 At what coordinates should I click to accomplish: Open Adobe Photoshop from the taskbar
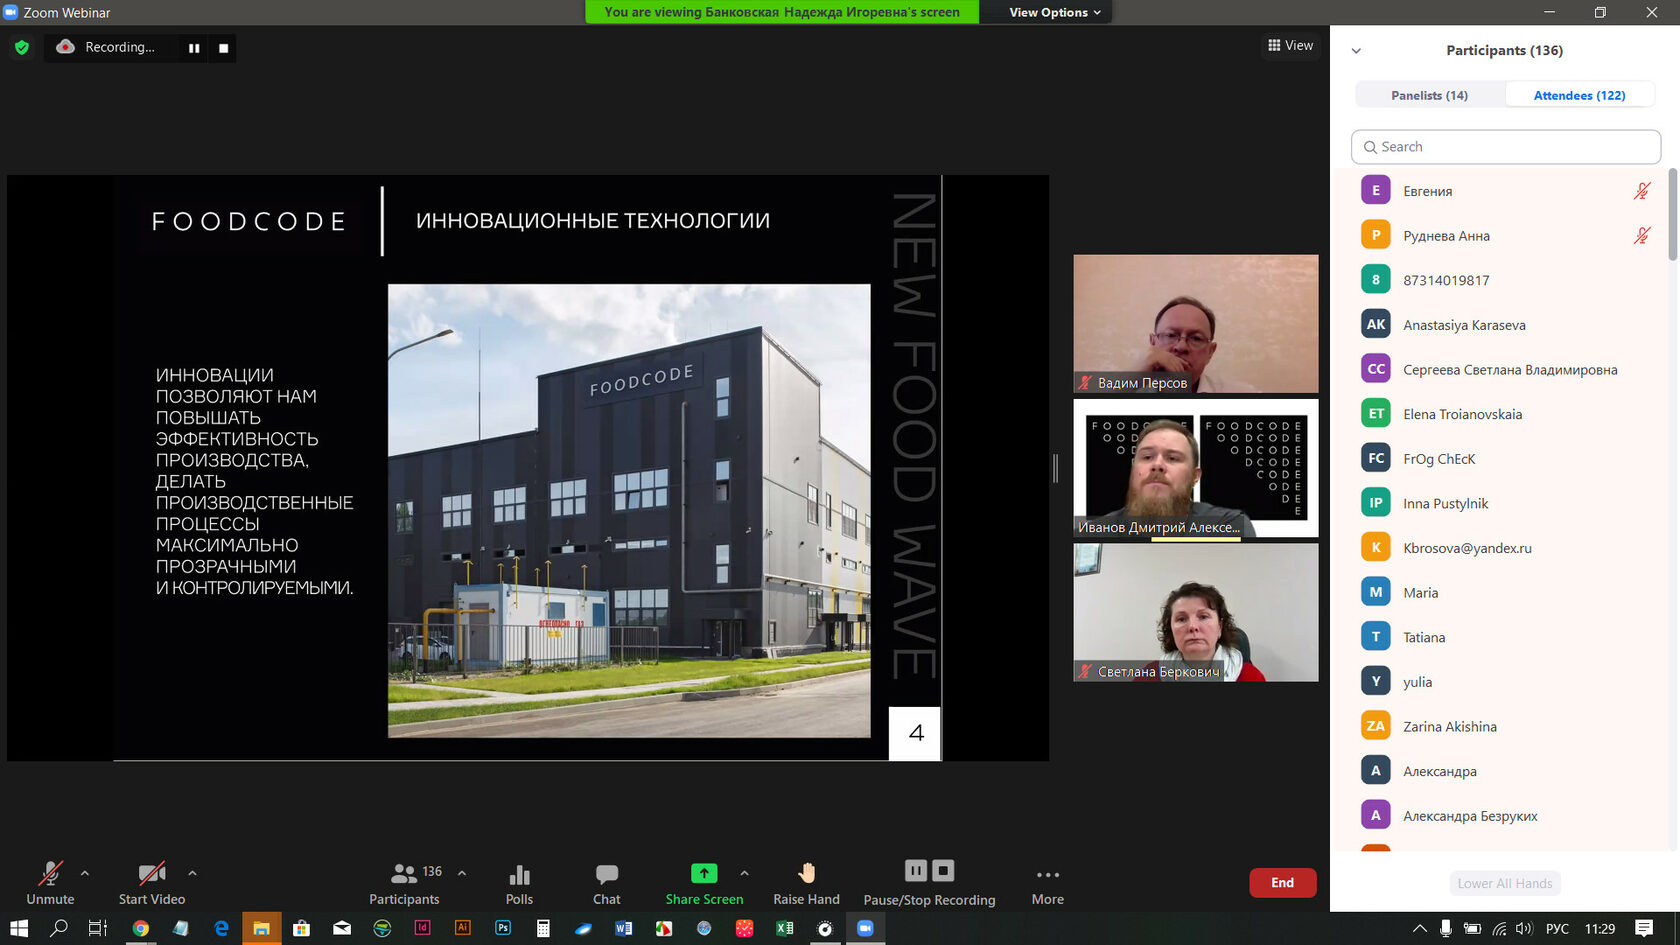click(503, 928)
